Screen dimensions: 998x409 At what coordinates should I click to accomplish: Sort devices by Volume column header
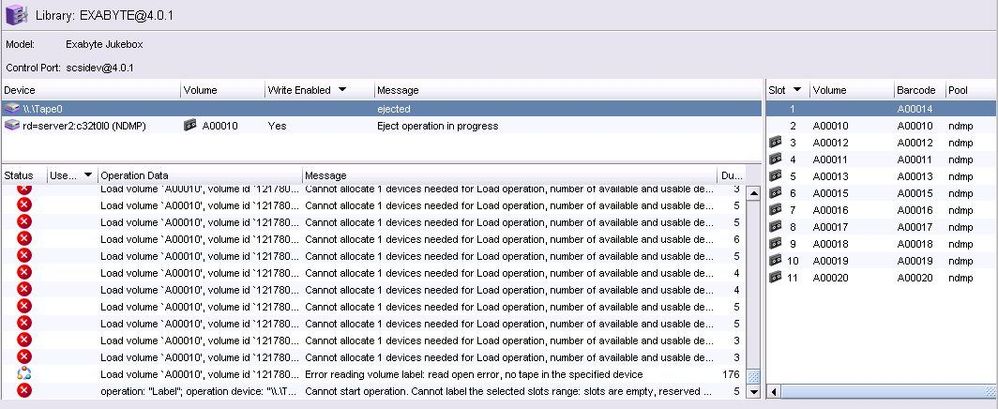coord(223,90)
